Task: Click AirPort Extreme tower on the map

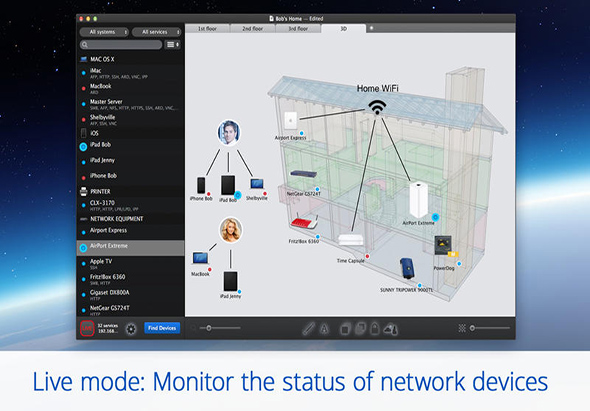Action: [418, 199]
